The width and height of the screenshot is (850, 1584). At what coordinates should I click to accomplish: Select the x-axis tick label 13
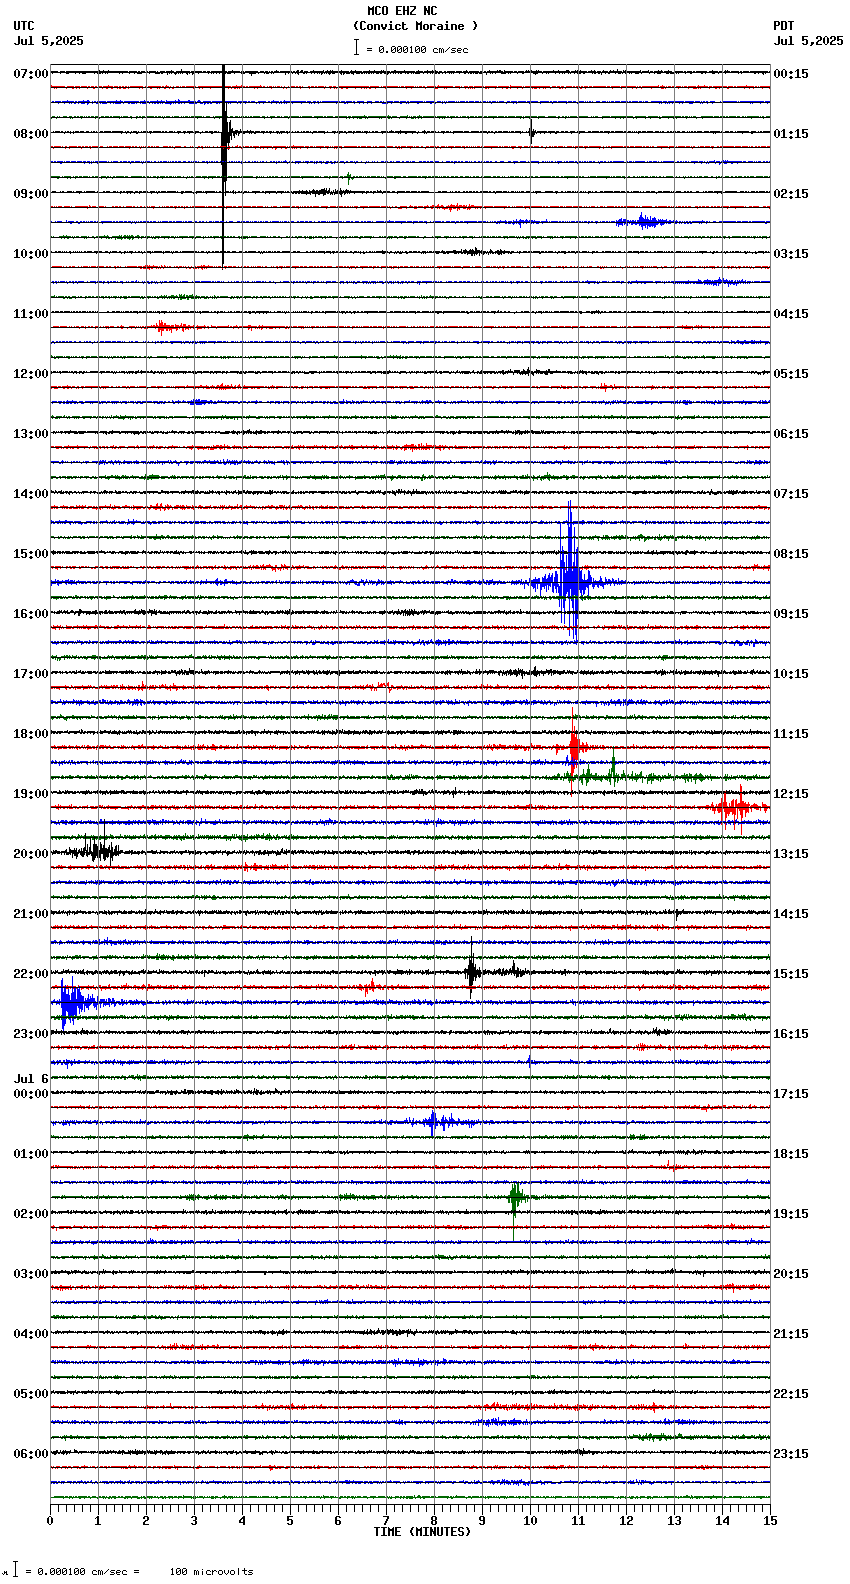[674, 1521]
